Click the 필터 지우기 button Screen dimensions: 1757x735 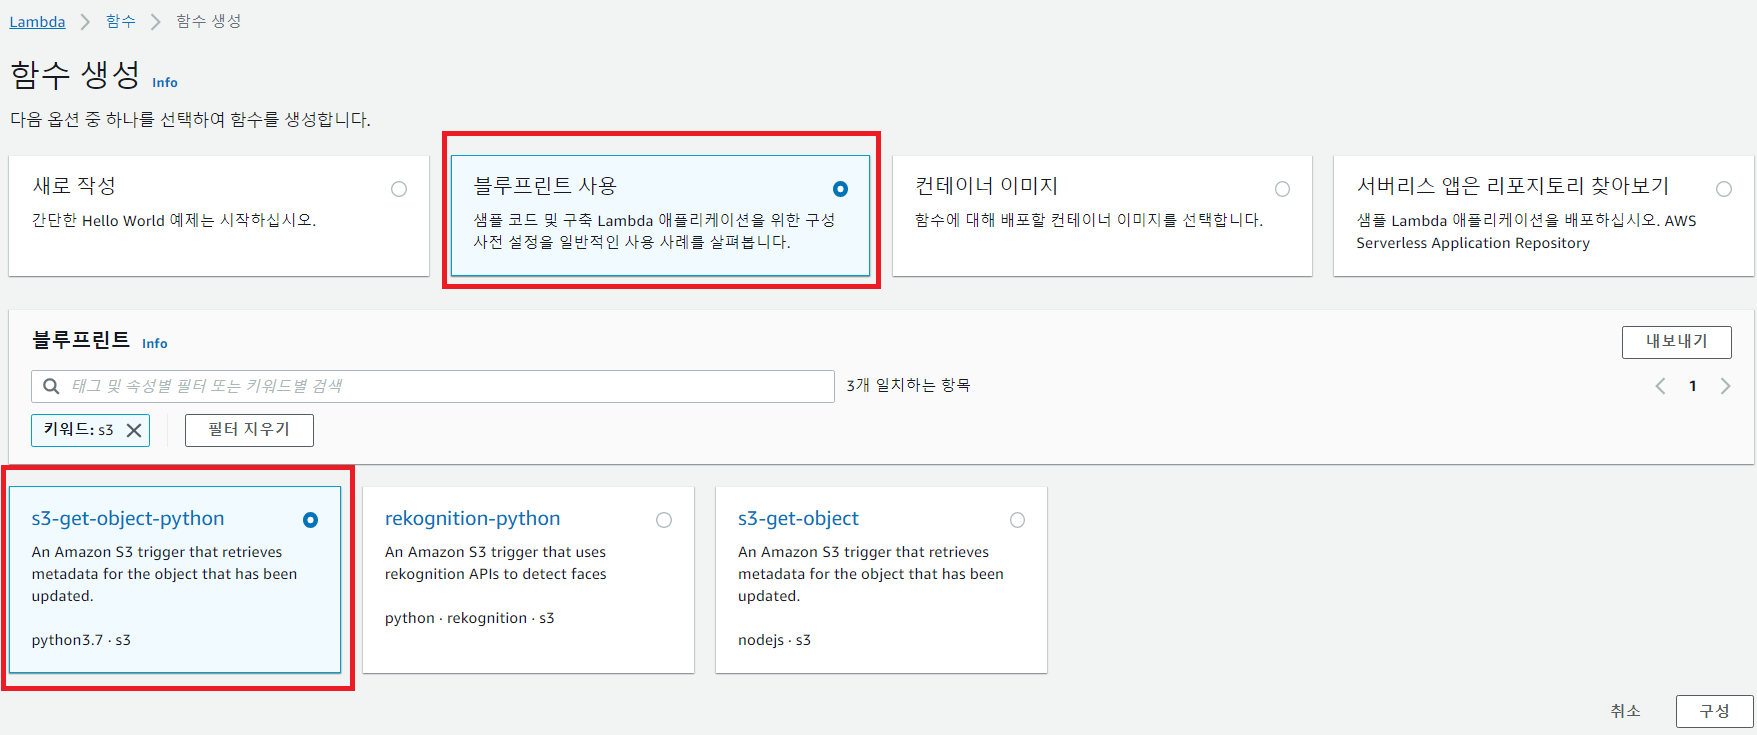pyautogui.click(x=249, y=430)
